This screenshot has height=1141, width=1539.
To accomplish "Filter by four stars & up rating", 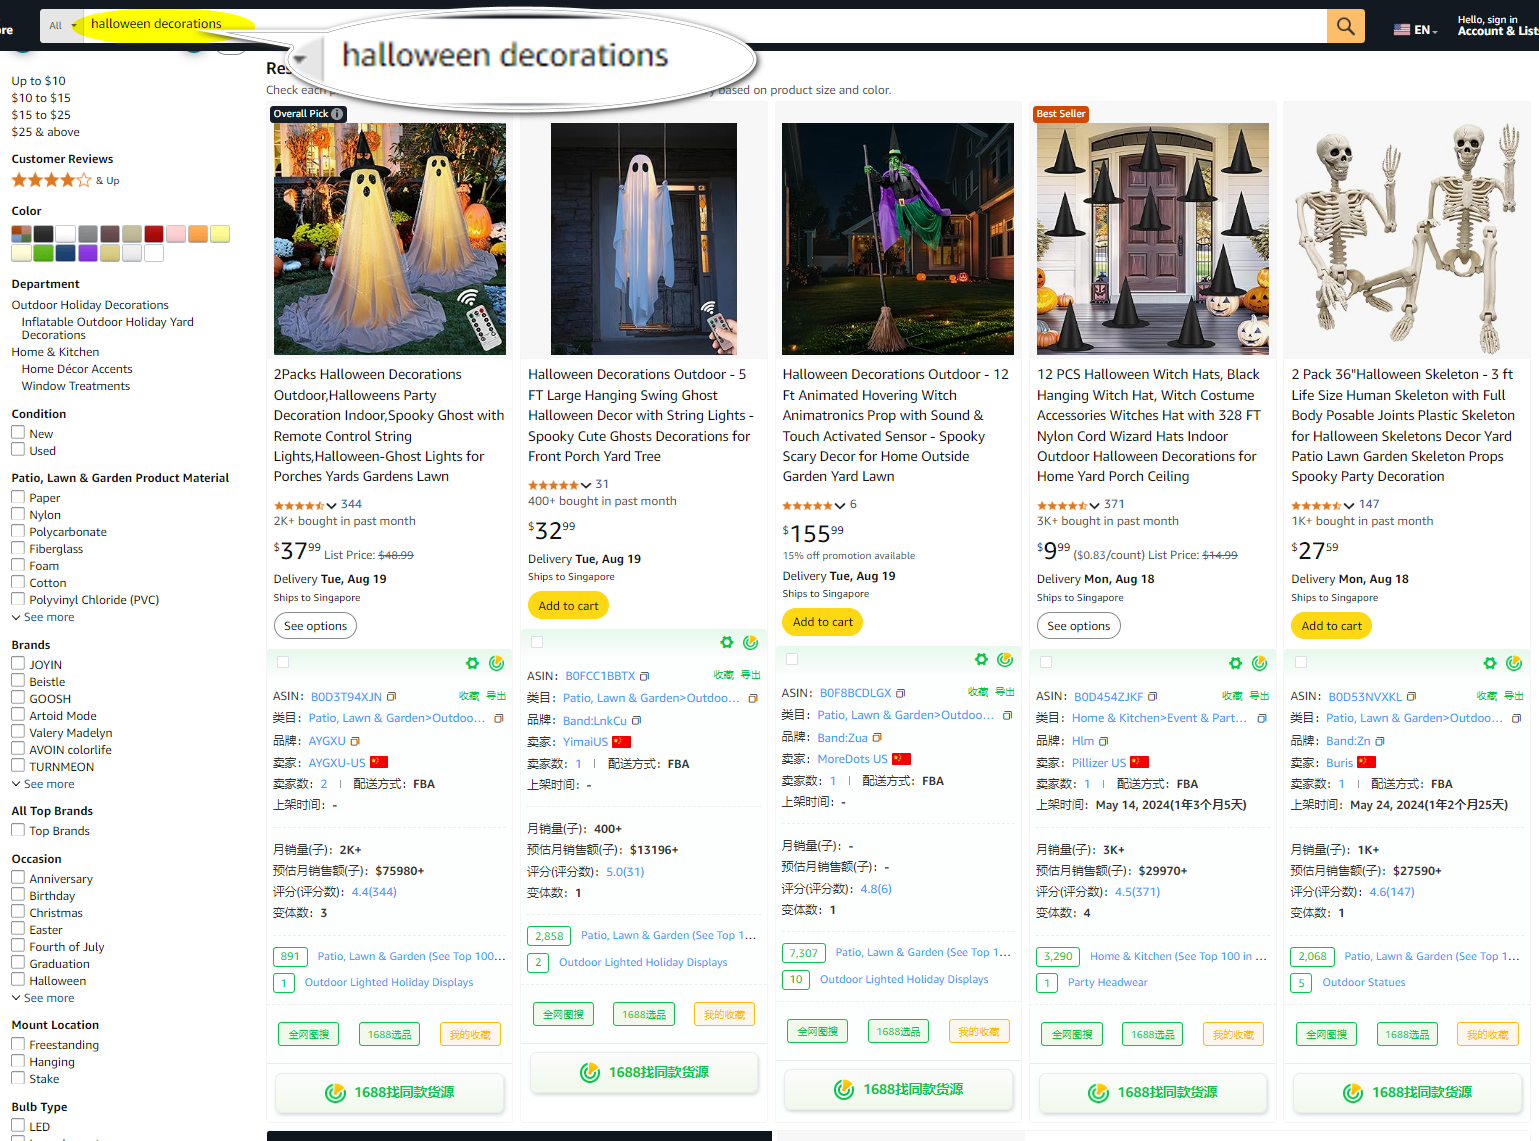I will point(65,180).
